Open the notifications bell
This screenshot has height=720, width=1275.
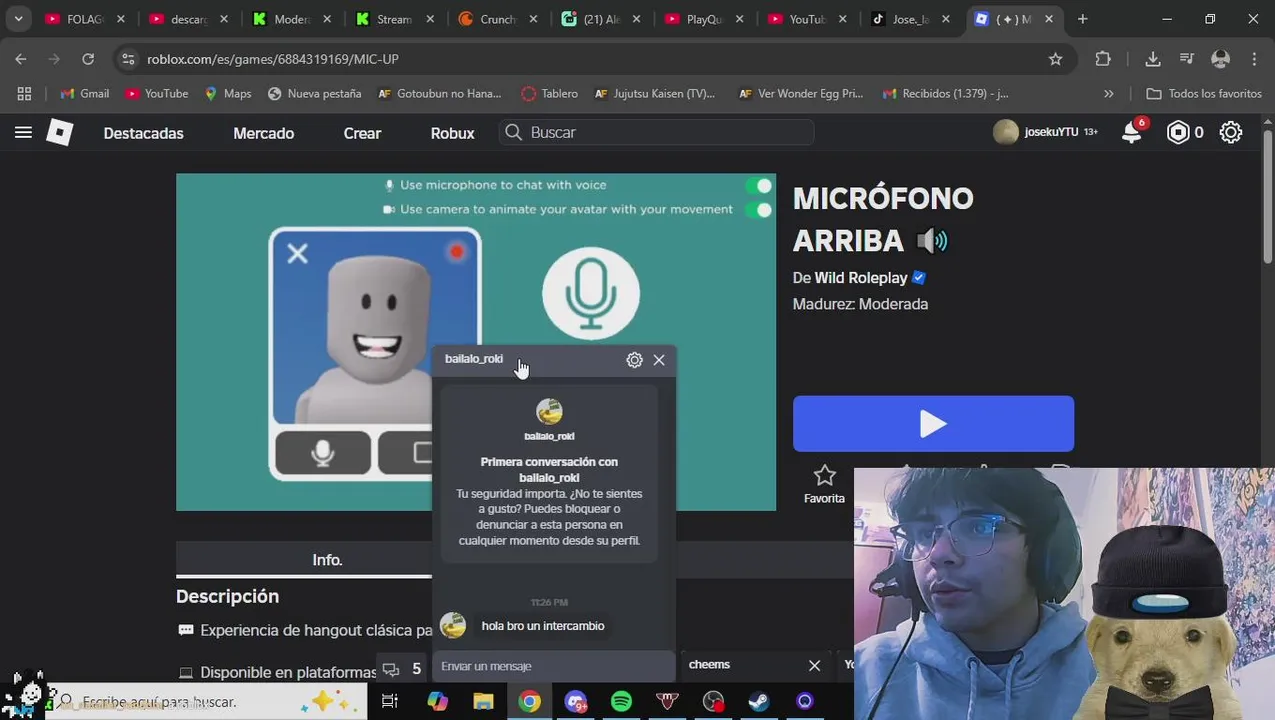point(1132,132)
